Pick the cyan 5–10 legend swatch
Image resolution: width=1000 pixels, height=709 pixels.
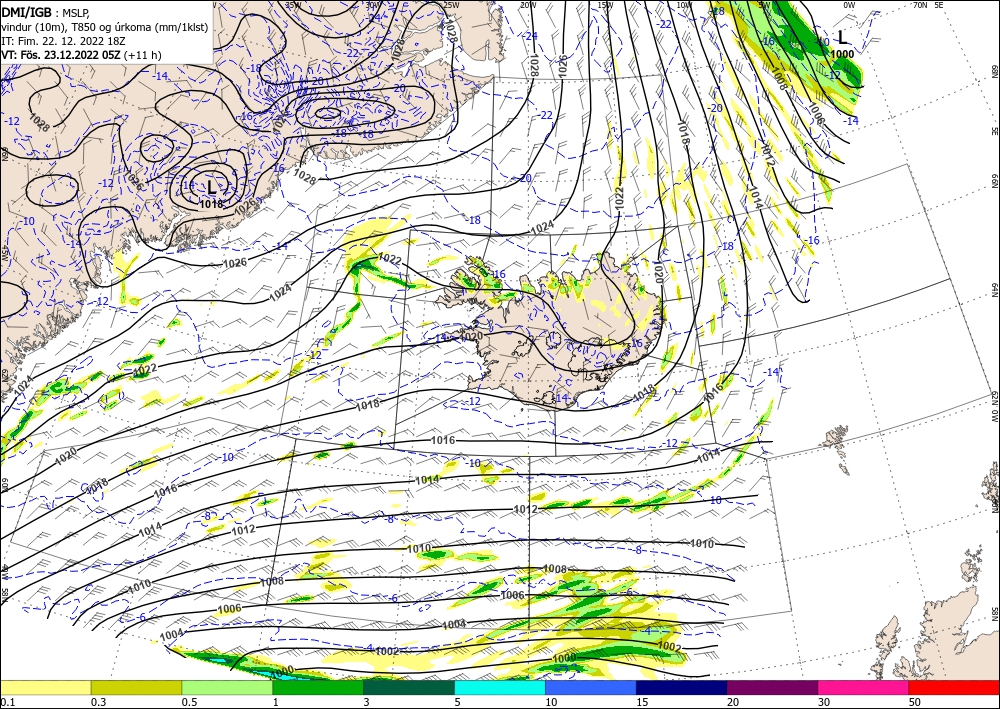500,687
